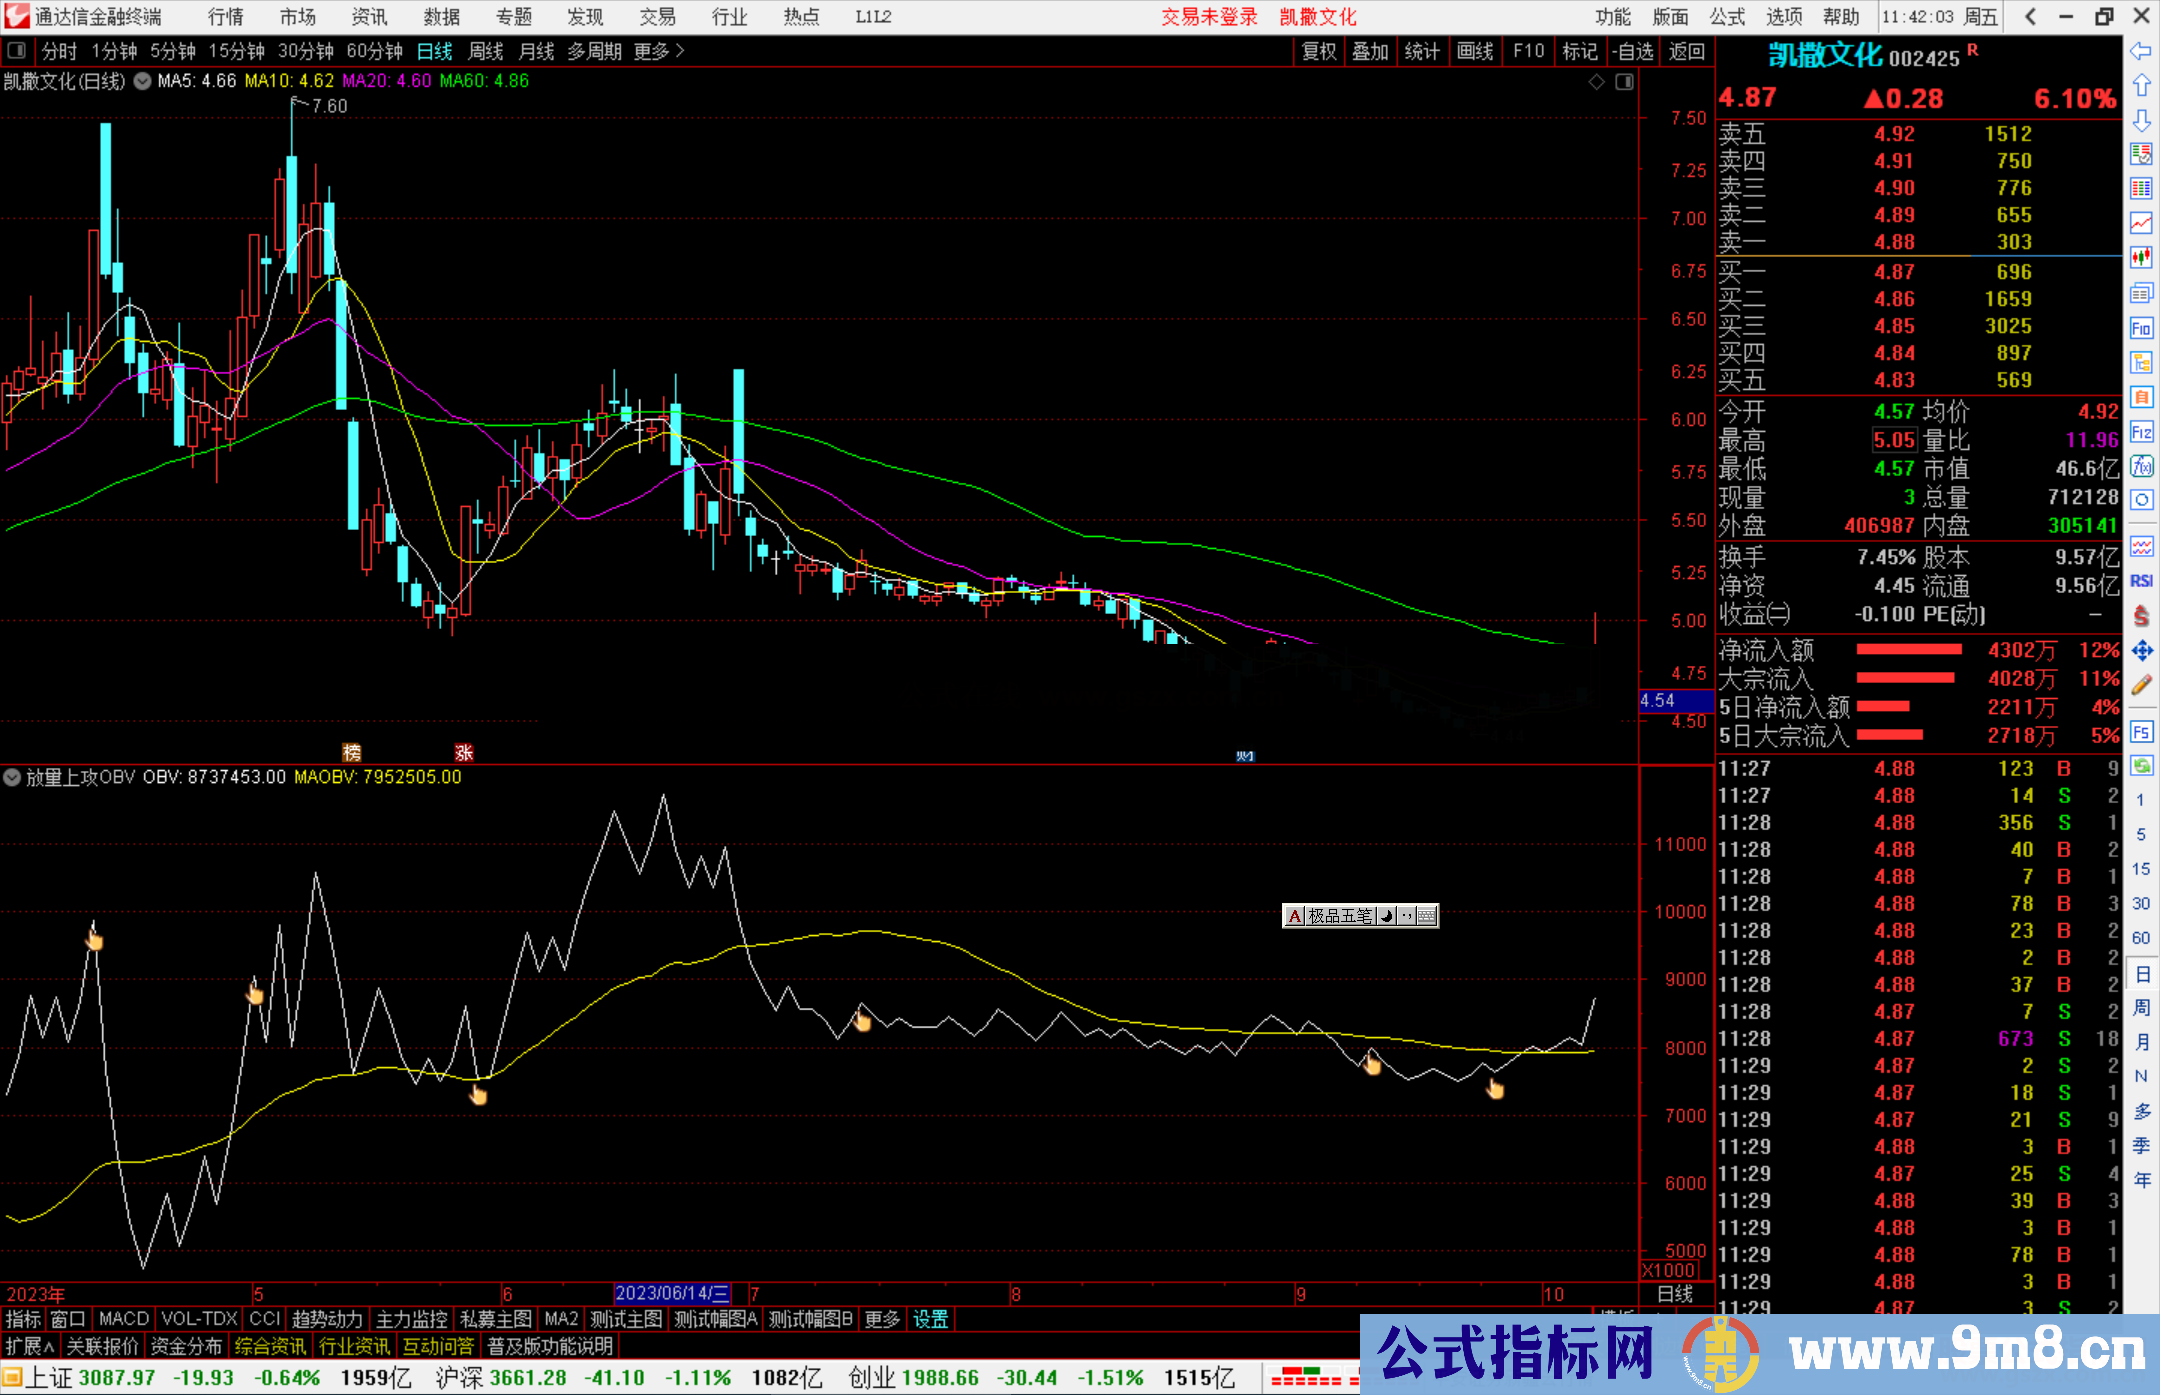Screen dimensions: 2160x1395
Task: Click the 交易未登录 login link
Action: click(x=1208, y=17)
